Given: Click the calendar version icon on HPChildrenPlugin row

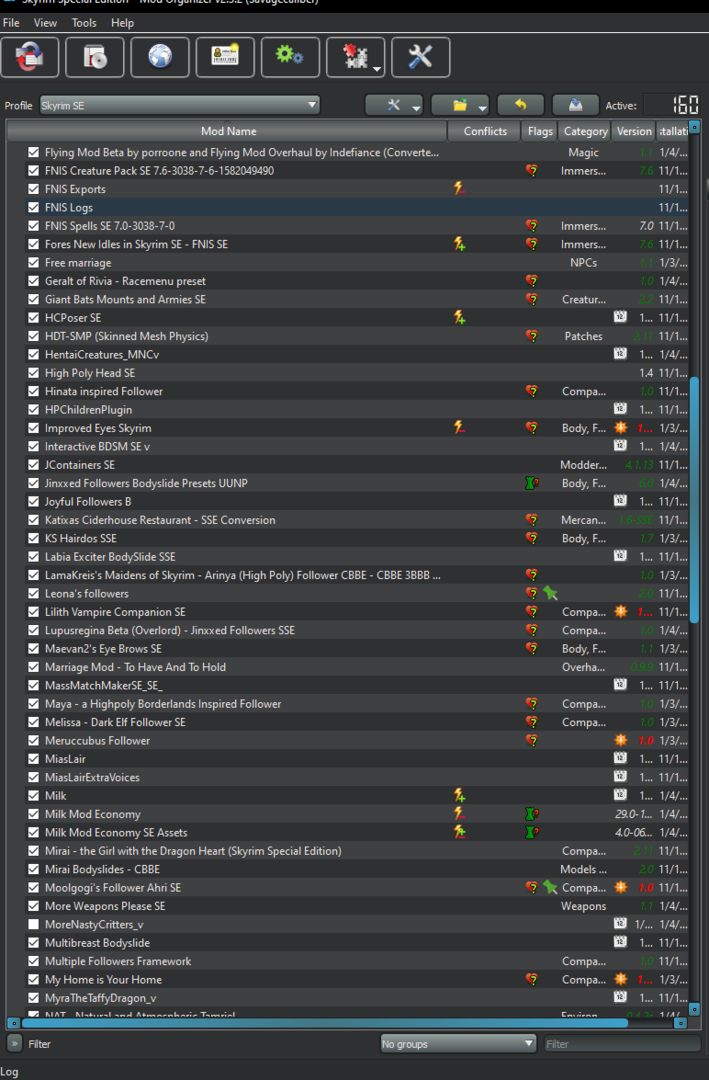Looking at the screenshot, I should [620, 409].
